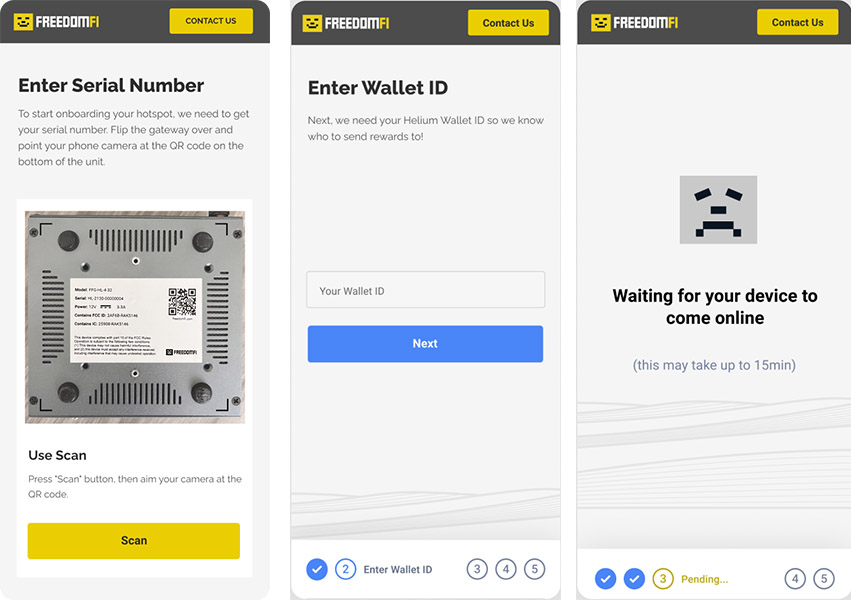Click Contact Us on the serial number screen
Screen dimensions: 851x600
click(x=211, y=21)
